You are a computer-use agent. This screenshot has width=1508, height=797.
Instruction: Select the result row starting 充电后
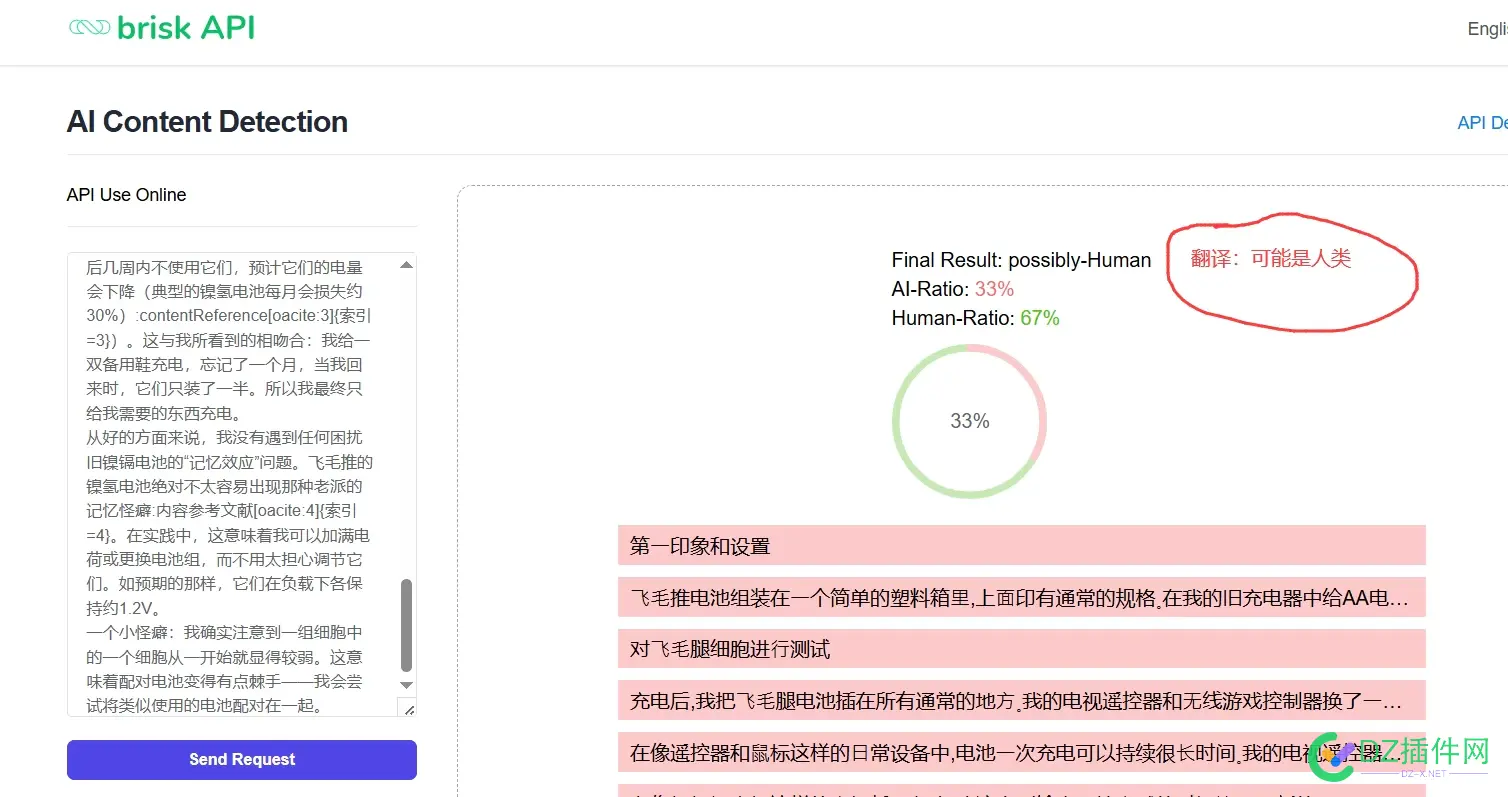click(x=1021, y=701)
